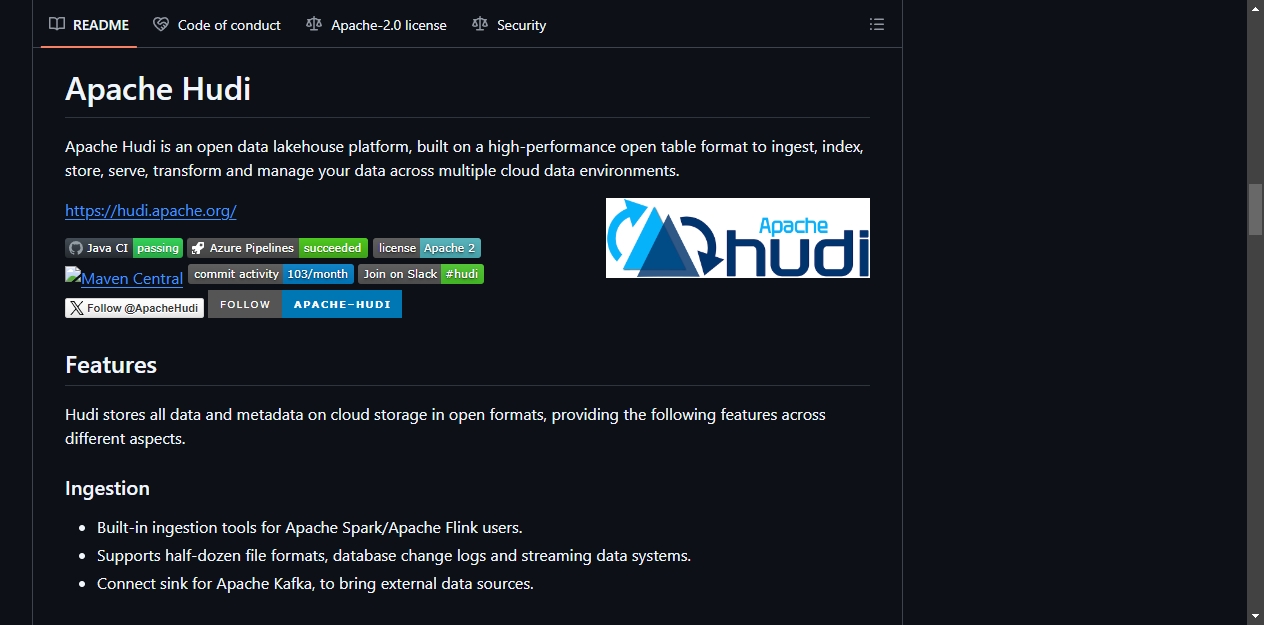
Task: Visit the hudi.apache.org link
Action: coord(151,211)
